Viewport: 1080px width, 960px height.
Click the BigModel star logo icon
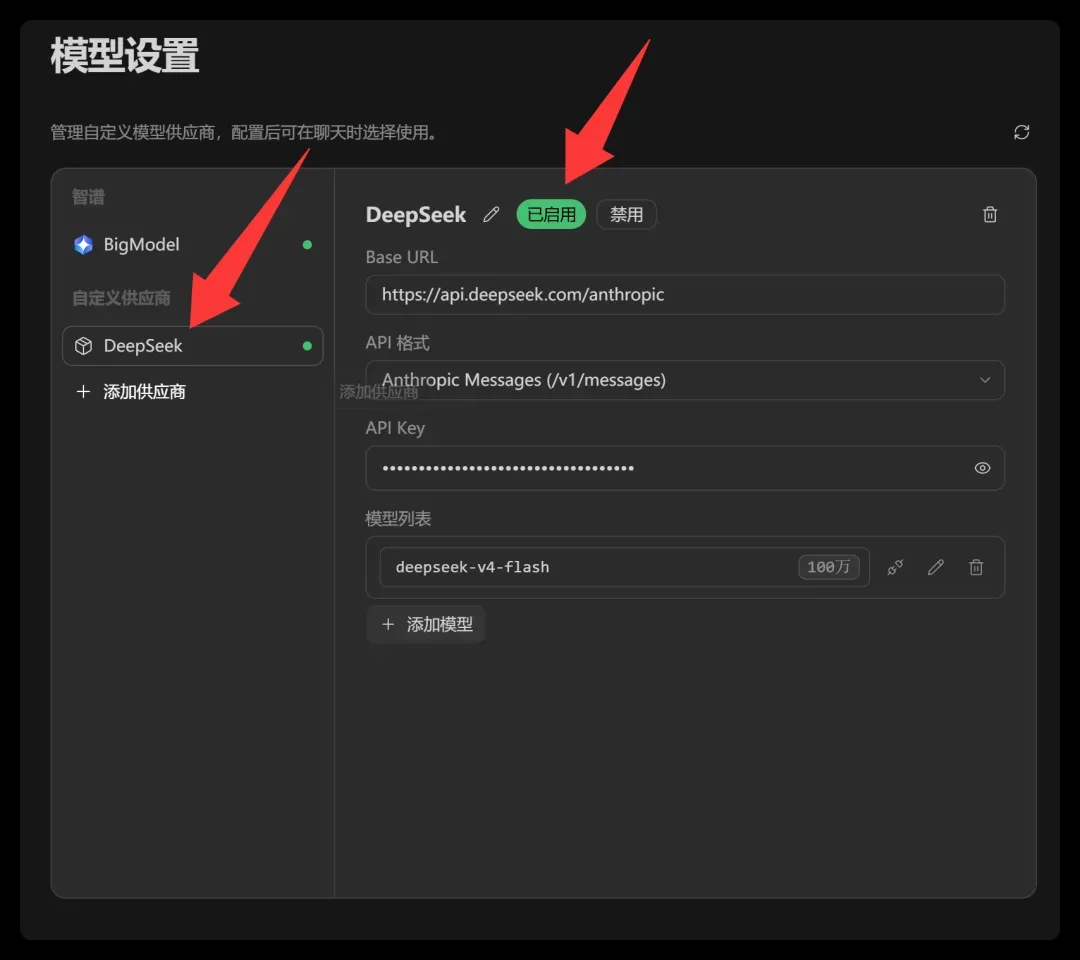coord(83,244)
